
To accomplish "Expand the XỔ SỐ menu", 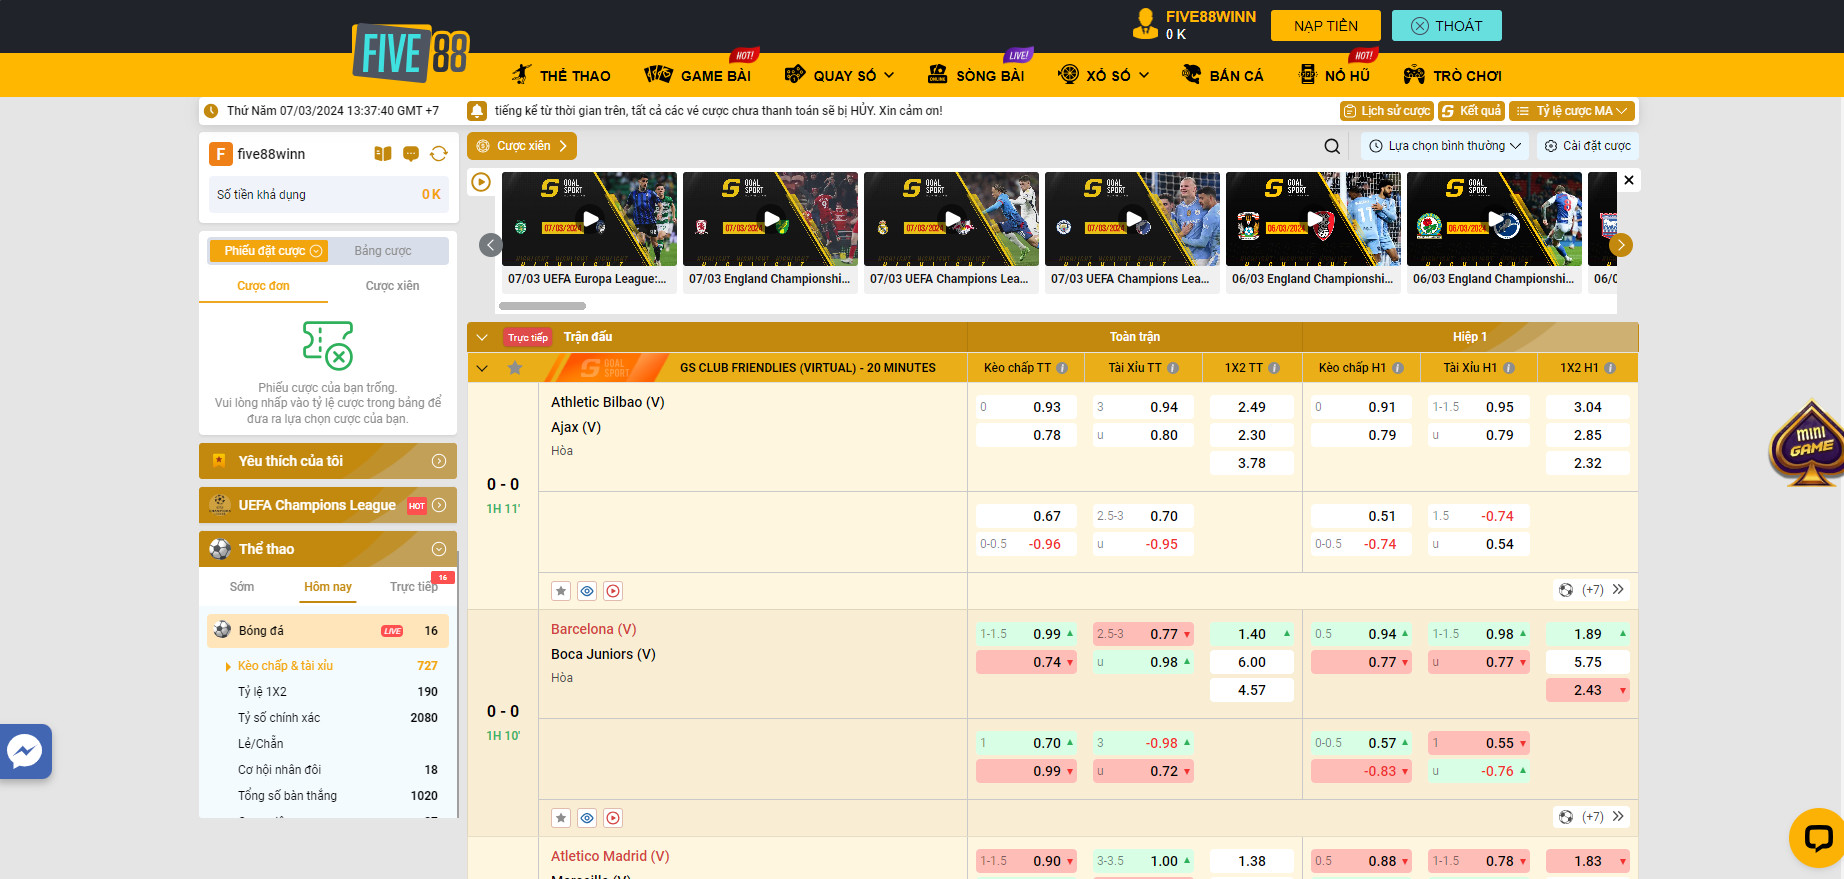I will point(1104,75).
